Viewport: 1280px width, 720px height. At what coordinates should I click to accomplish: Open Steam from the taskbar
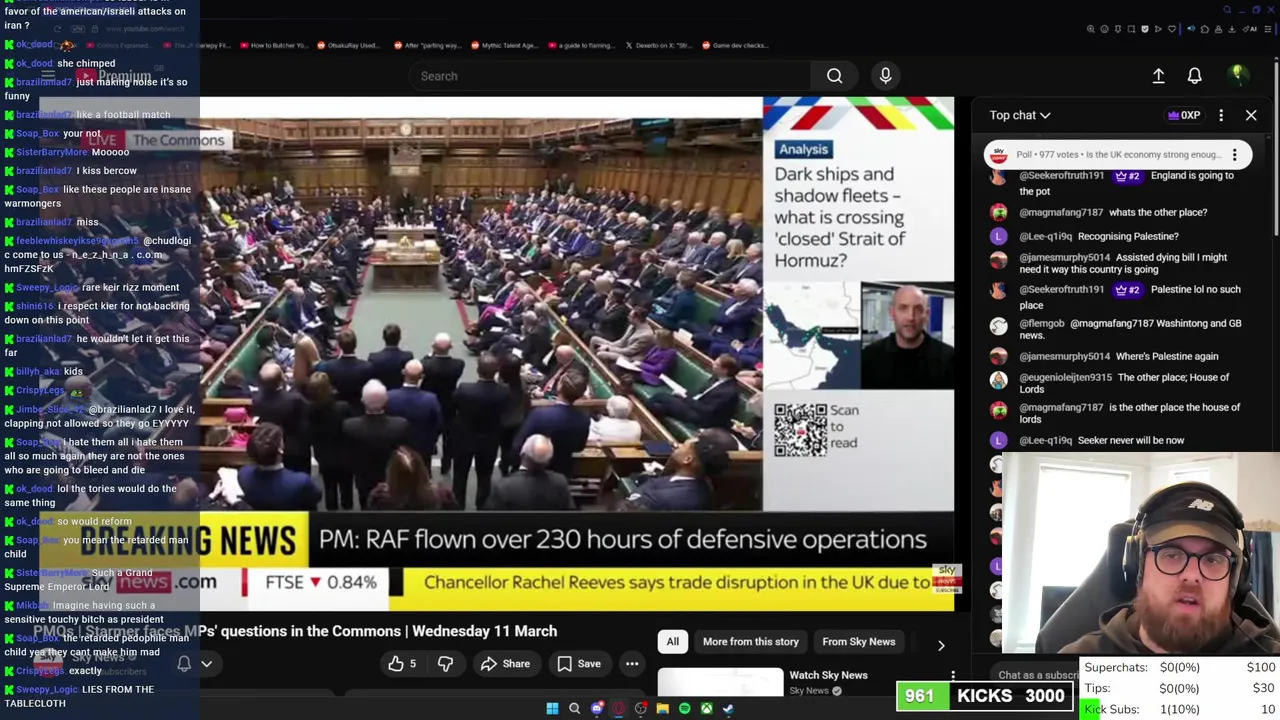pos(728,709)
